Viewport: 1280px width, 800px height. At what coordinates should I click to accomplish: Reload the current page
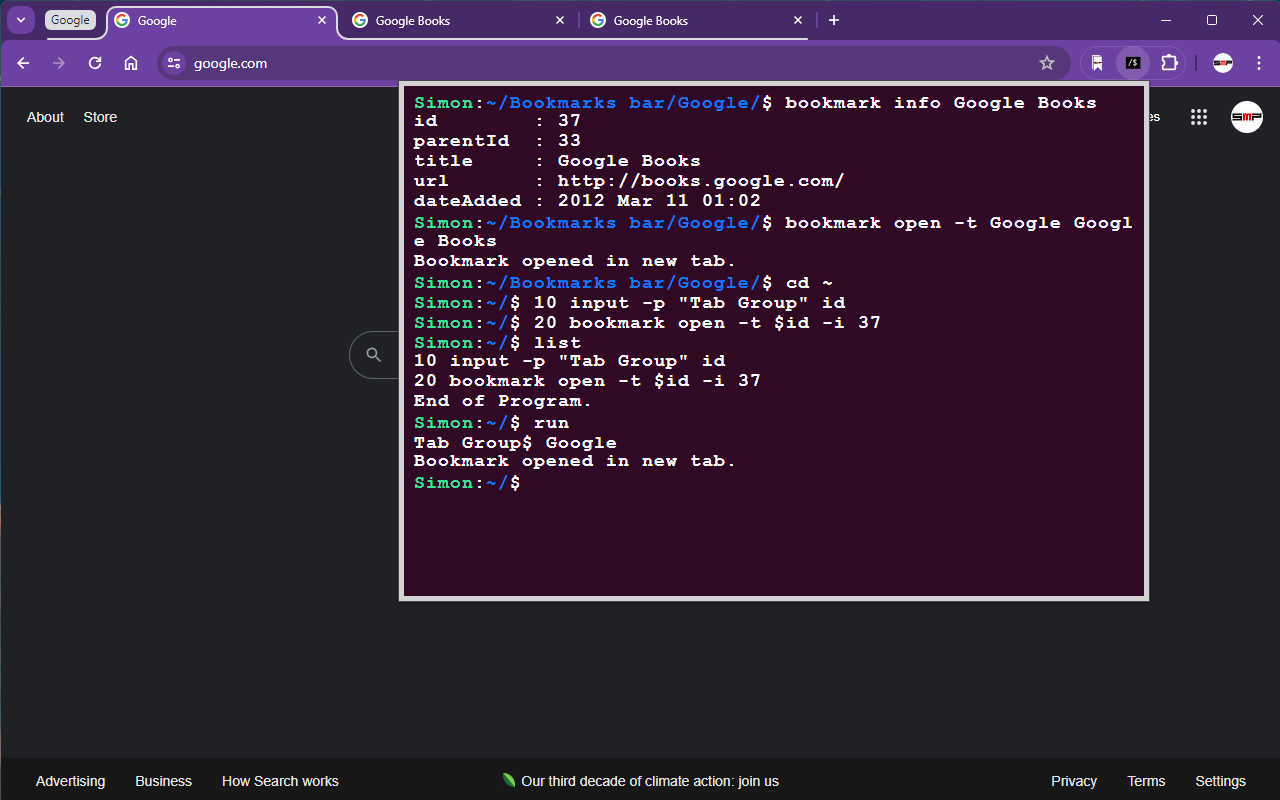point(95,63)
